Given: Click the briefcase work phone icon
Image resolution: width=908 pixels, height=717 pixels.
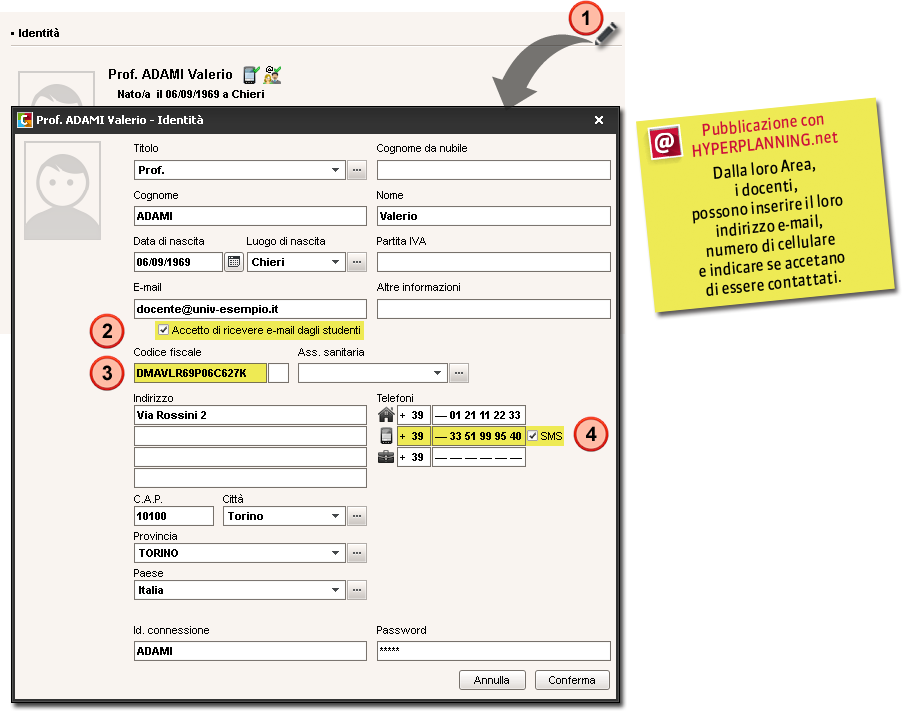Looking at the screenshot, I should 386,457.
